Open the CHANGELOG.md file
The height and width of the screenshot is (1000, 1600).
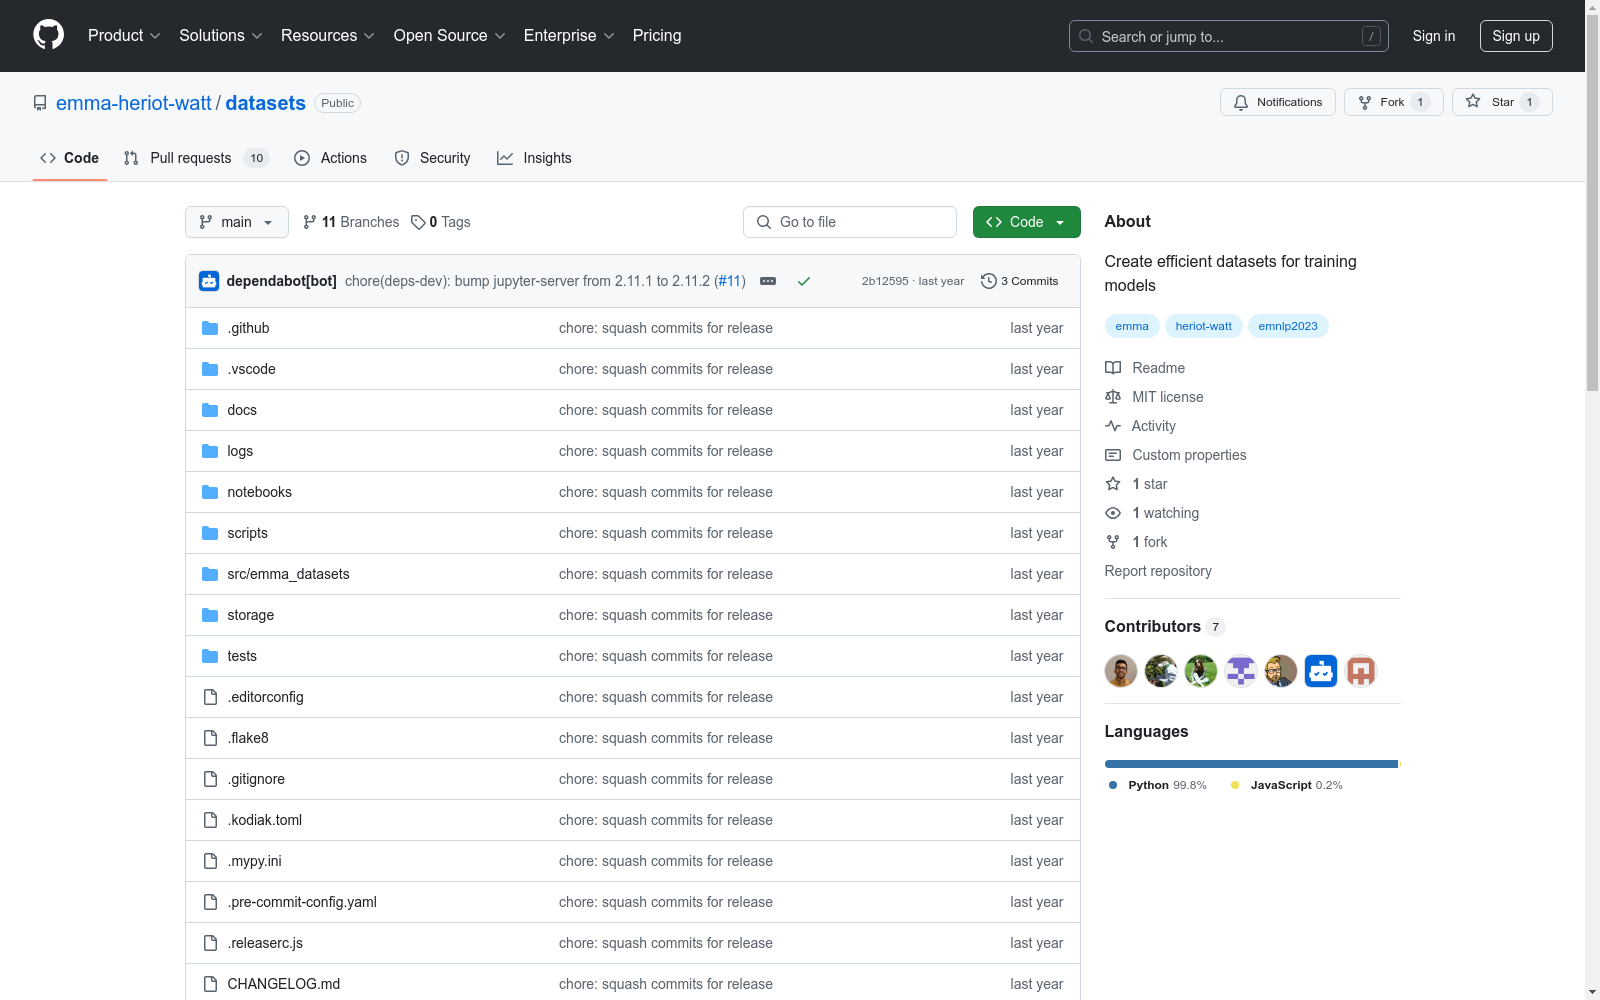coord(284,984)
